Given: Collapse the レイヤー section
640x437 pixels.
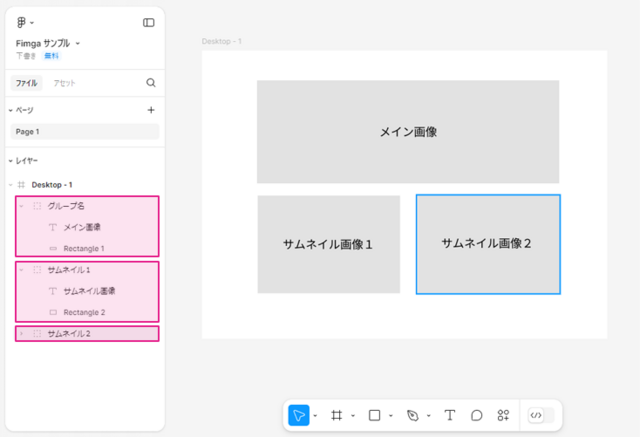Looking at the screenshot, I should (11, 161).
